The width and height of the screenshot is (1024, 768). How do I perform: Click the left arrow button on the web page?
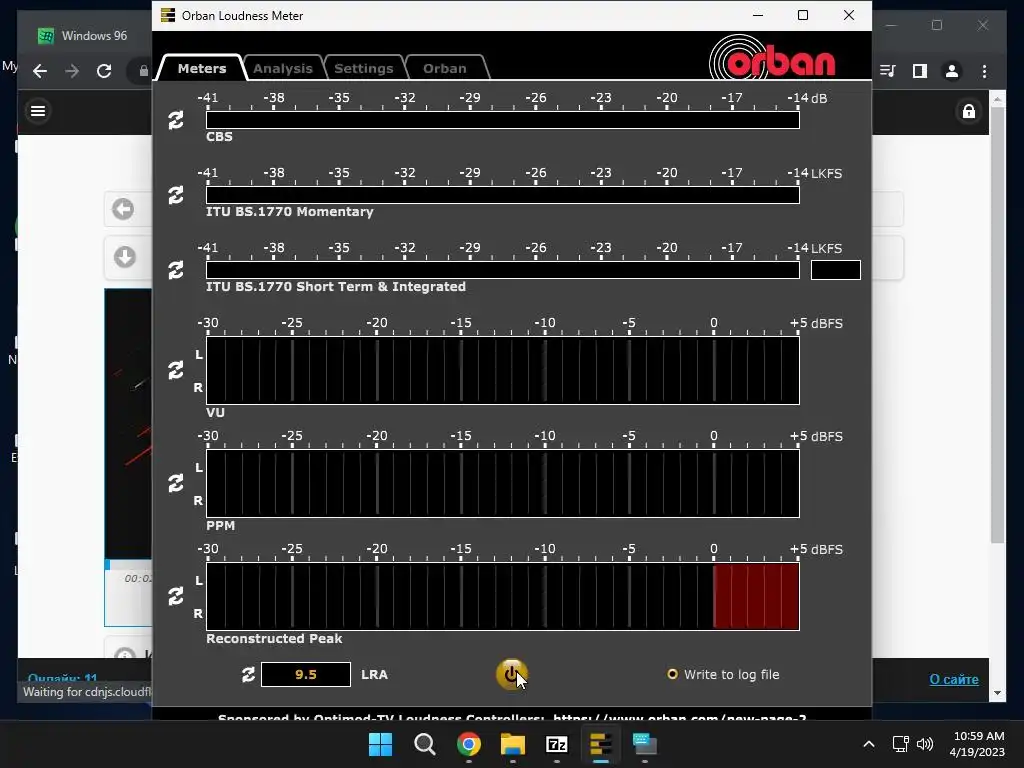[x=123, y=209]
